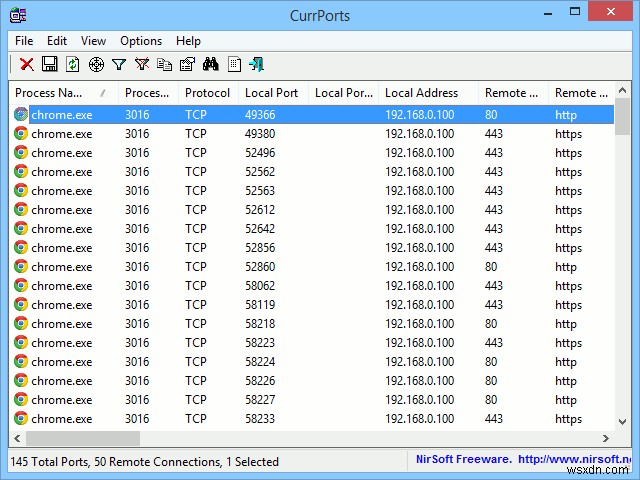Sort by first Remote column header

coord(513,93)
